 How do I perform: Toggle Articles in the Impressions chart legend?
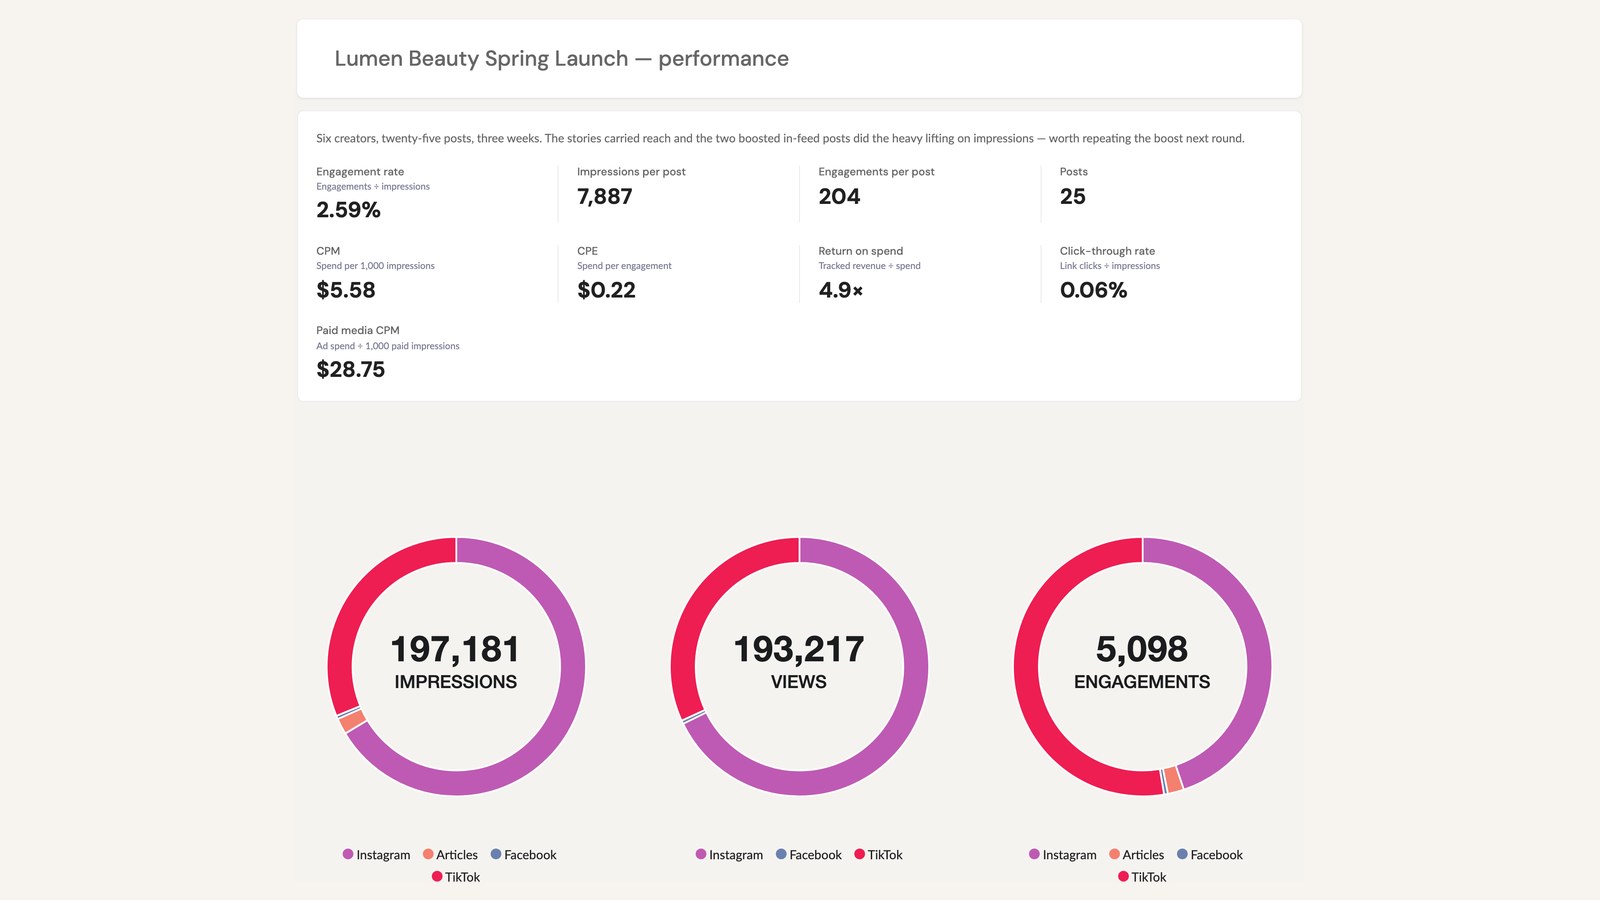(450, 855)
